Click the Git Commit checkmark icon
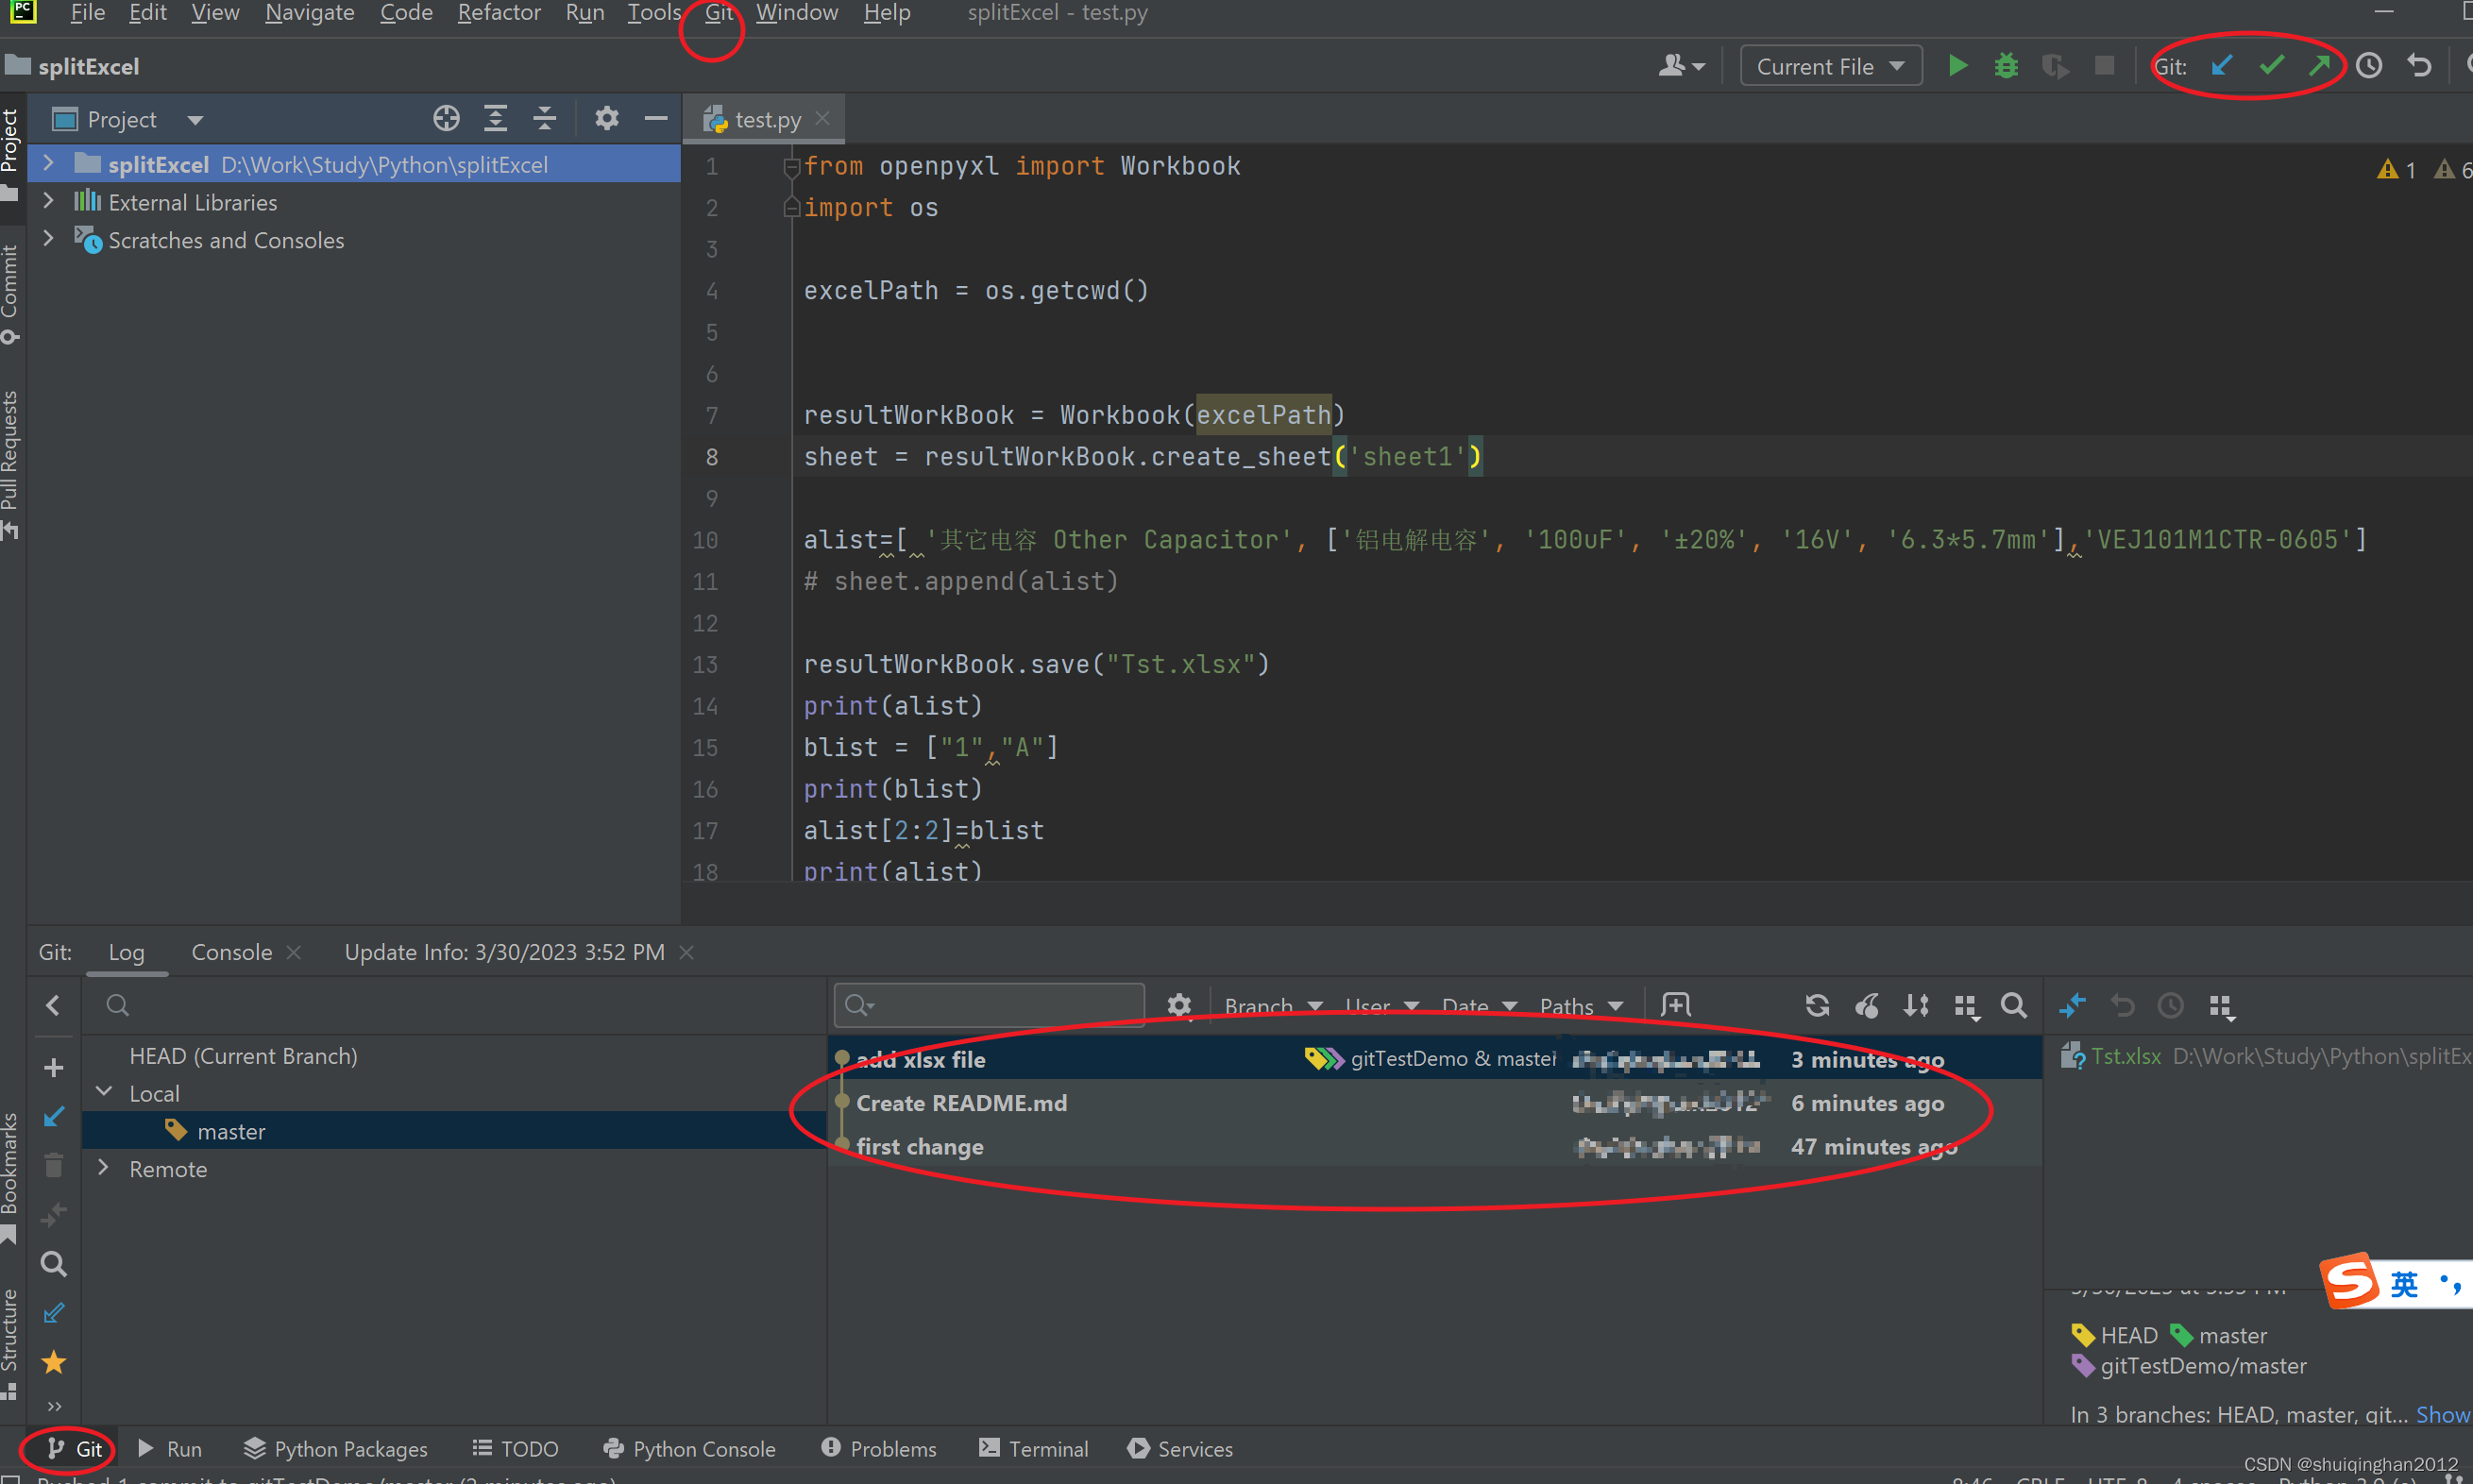Image resolution: width=2473 pixels, height=1484 pixels. pyautogui.click(x=2271, y=66)
